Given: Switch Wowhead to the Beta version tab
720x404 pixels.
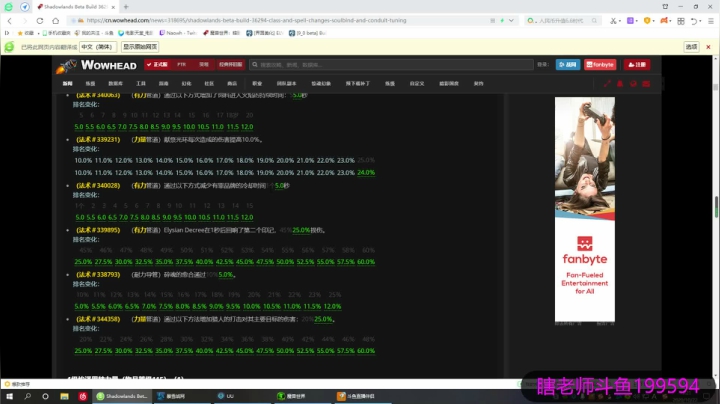Looking at the screenshot, I should [x=203, y=65].
